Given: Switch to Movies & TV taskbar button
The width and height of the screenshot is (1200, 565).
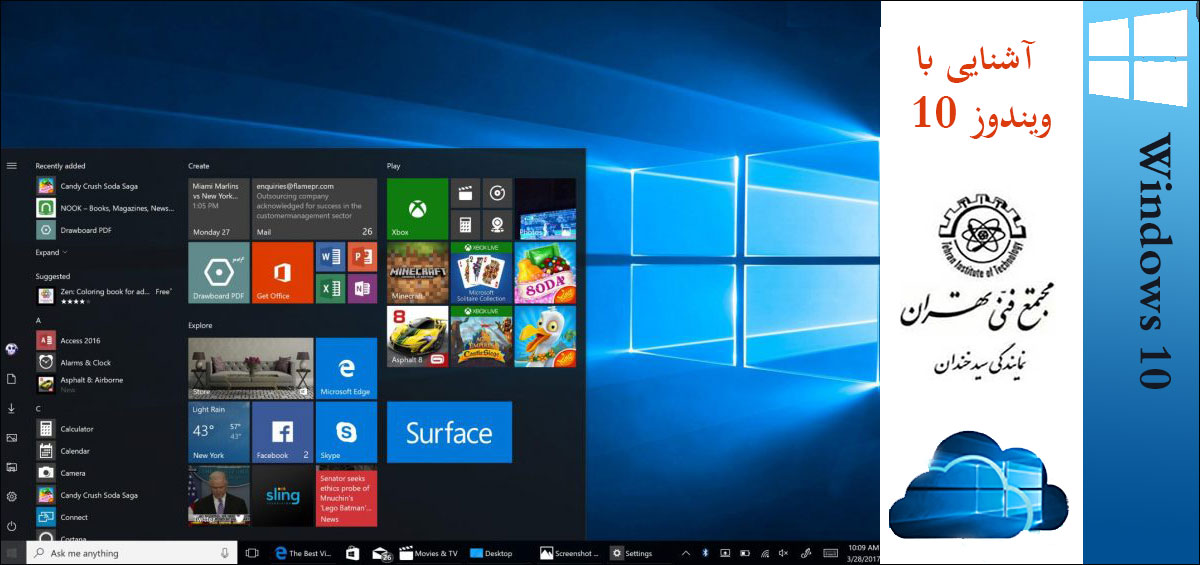Looking at the screenshot, I should [429, 553].
